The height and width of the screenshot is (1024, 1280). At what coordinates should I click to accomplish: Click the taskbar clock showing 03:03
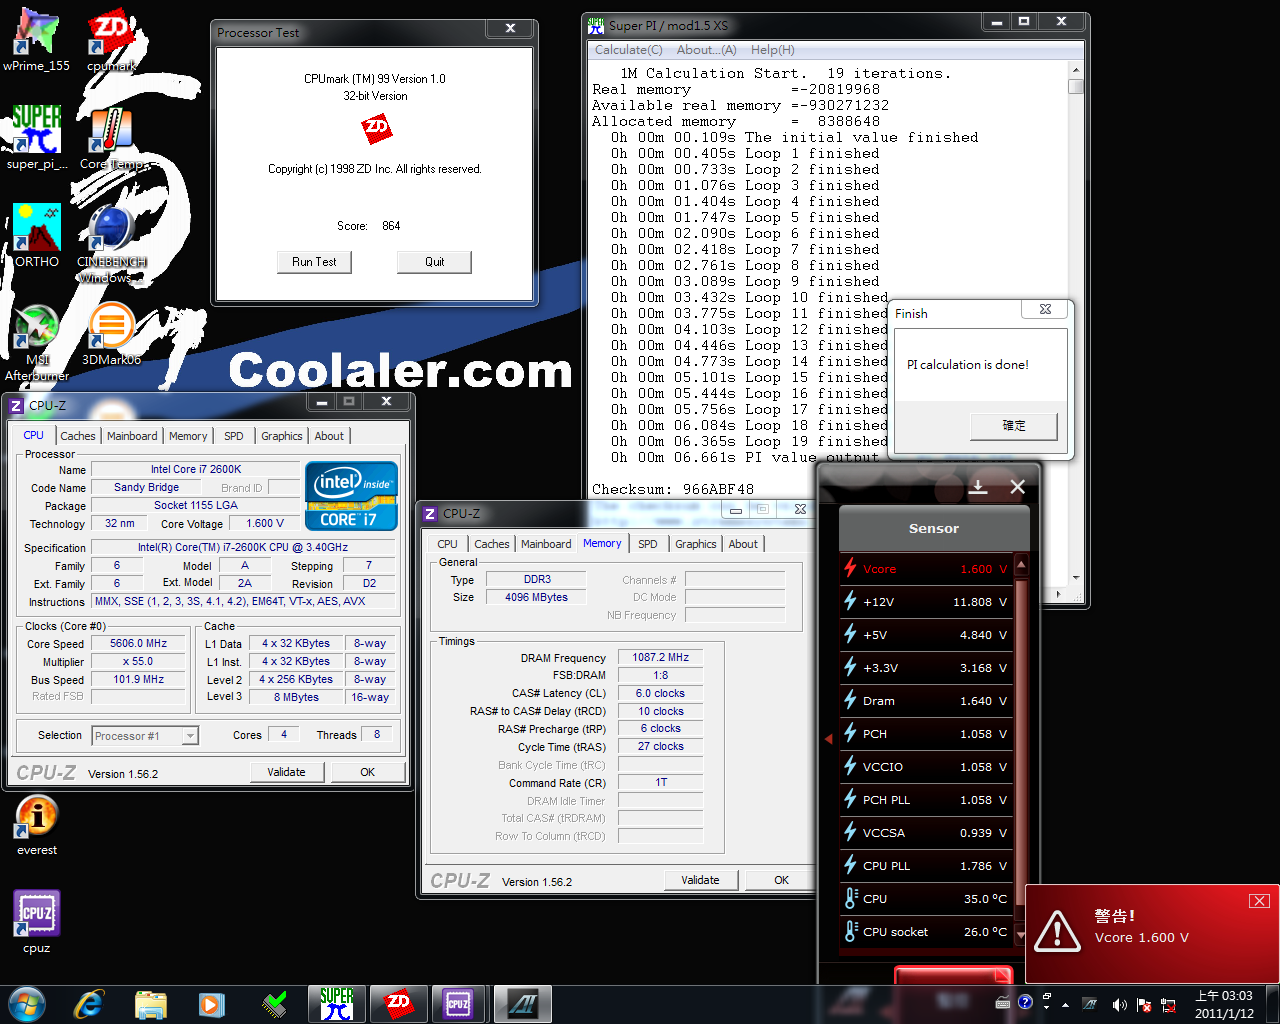1224,1004
